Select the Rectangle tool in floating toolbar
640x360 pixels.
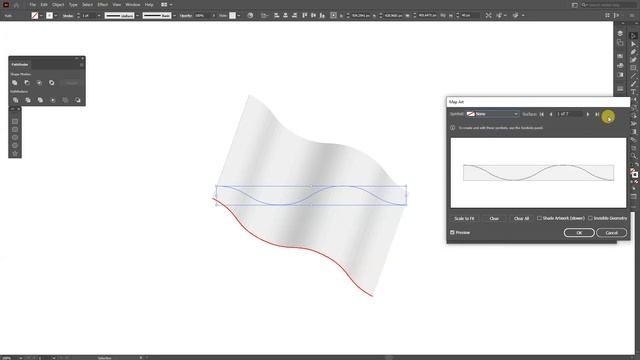pos(15,122)
